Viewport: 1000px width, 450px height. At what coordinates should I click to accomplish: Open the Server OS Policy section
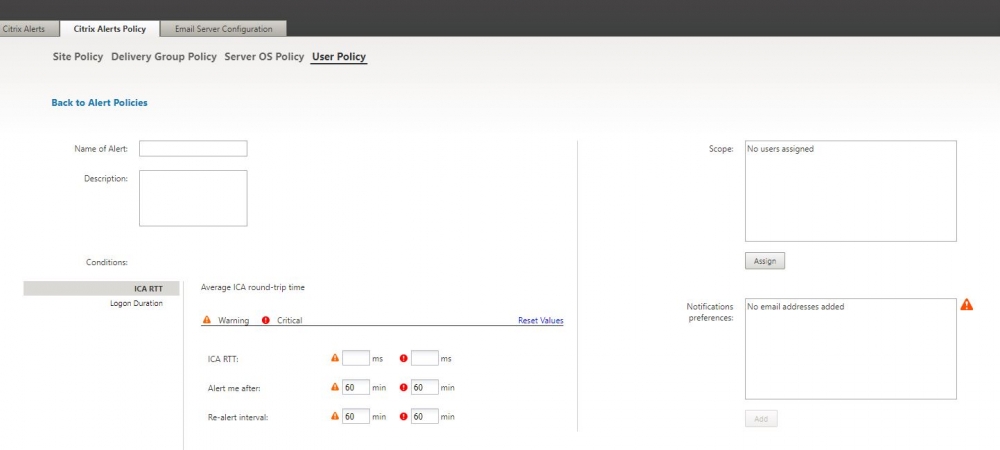(x=264, y=57)
